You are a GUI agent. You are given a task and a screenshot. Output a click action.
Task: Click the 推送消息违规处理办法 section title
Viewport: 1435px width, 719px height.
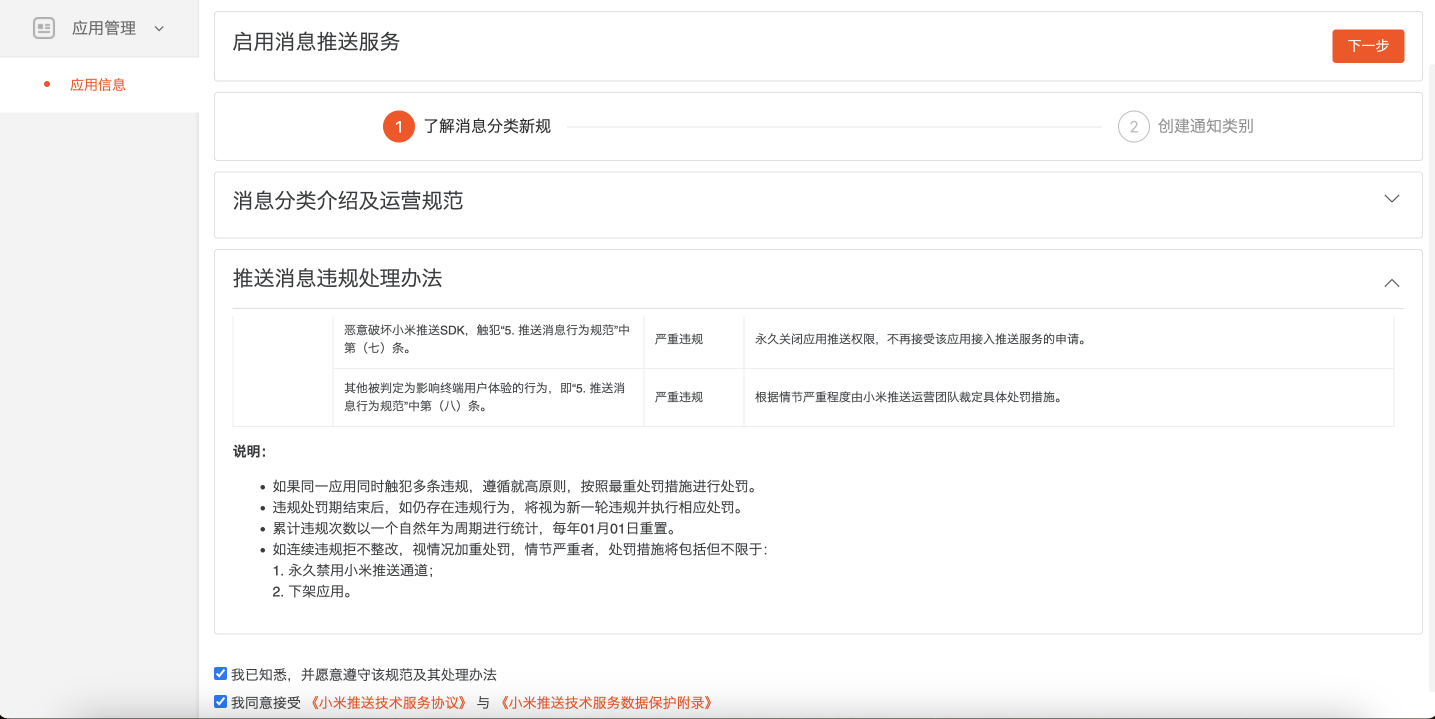coord(337,279)
